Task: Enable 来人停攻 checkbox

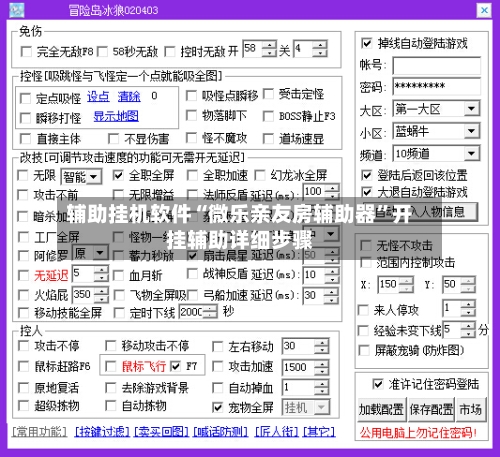Action: pos(363,310)
